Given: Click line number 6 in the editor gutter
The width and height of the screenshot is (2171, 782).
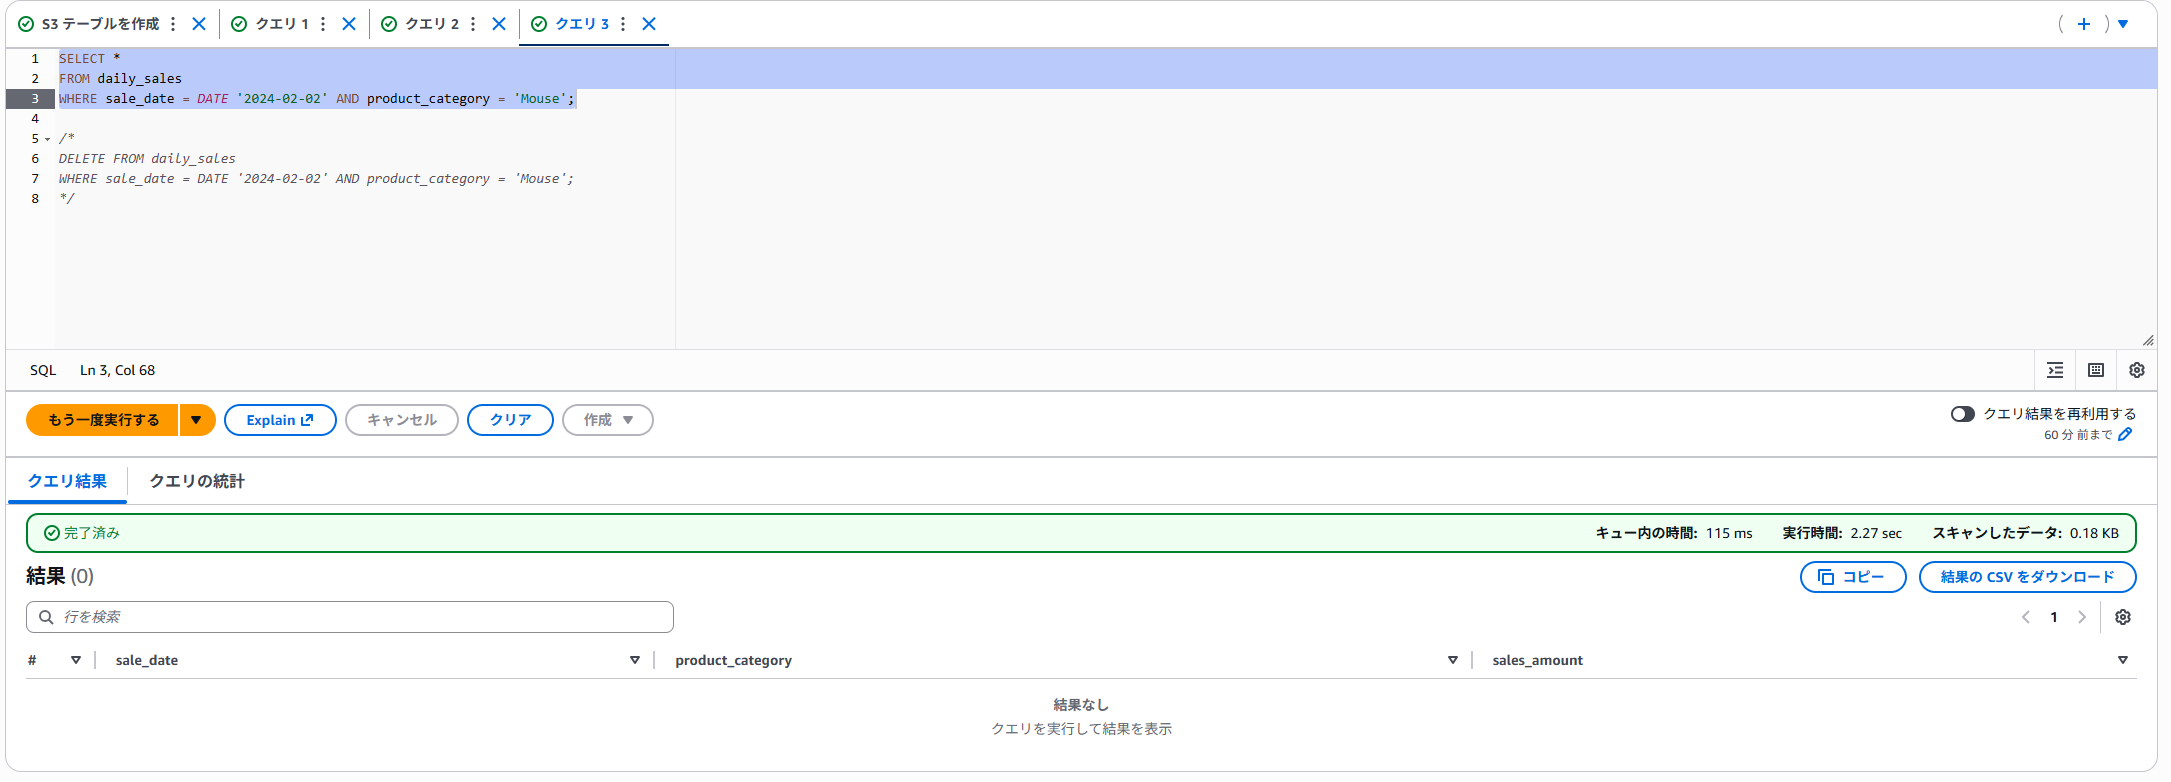Looking at the screenshot, I should pos(35,159).
